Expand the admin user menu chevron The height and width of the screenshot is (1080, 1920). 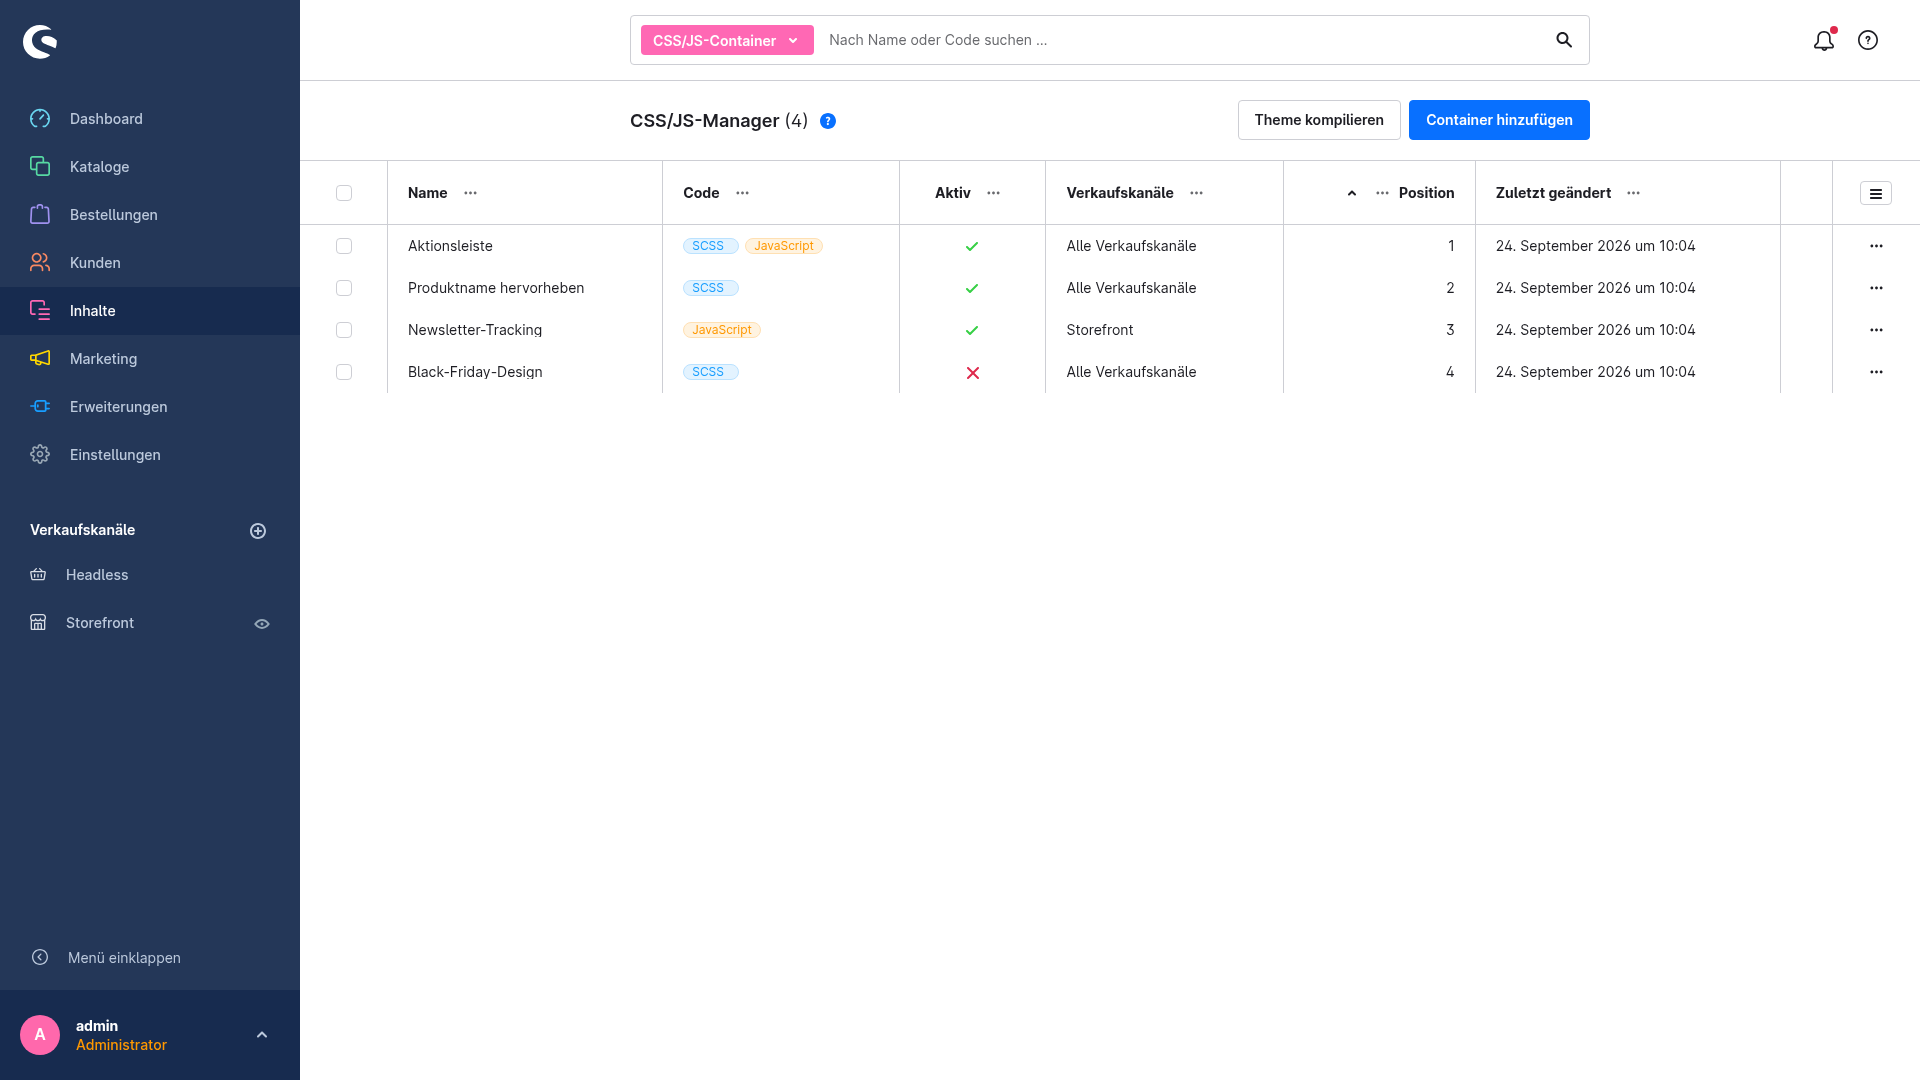click(262, 1035)
